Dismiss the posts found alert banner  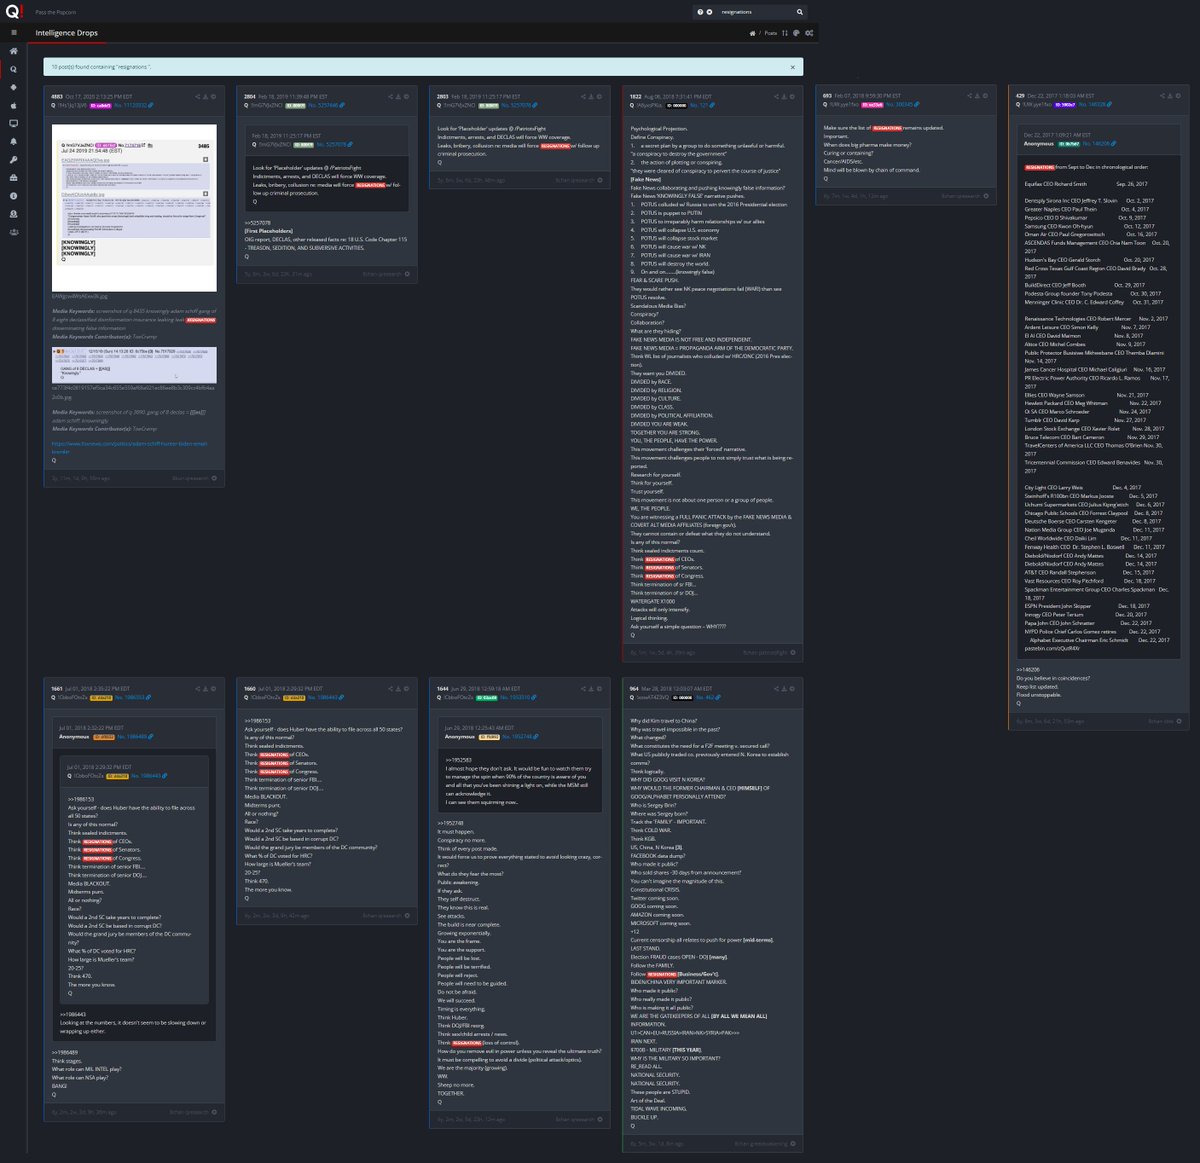(x=793, y=67)
